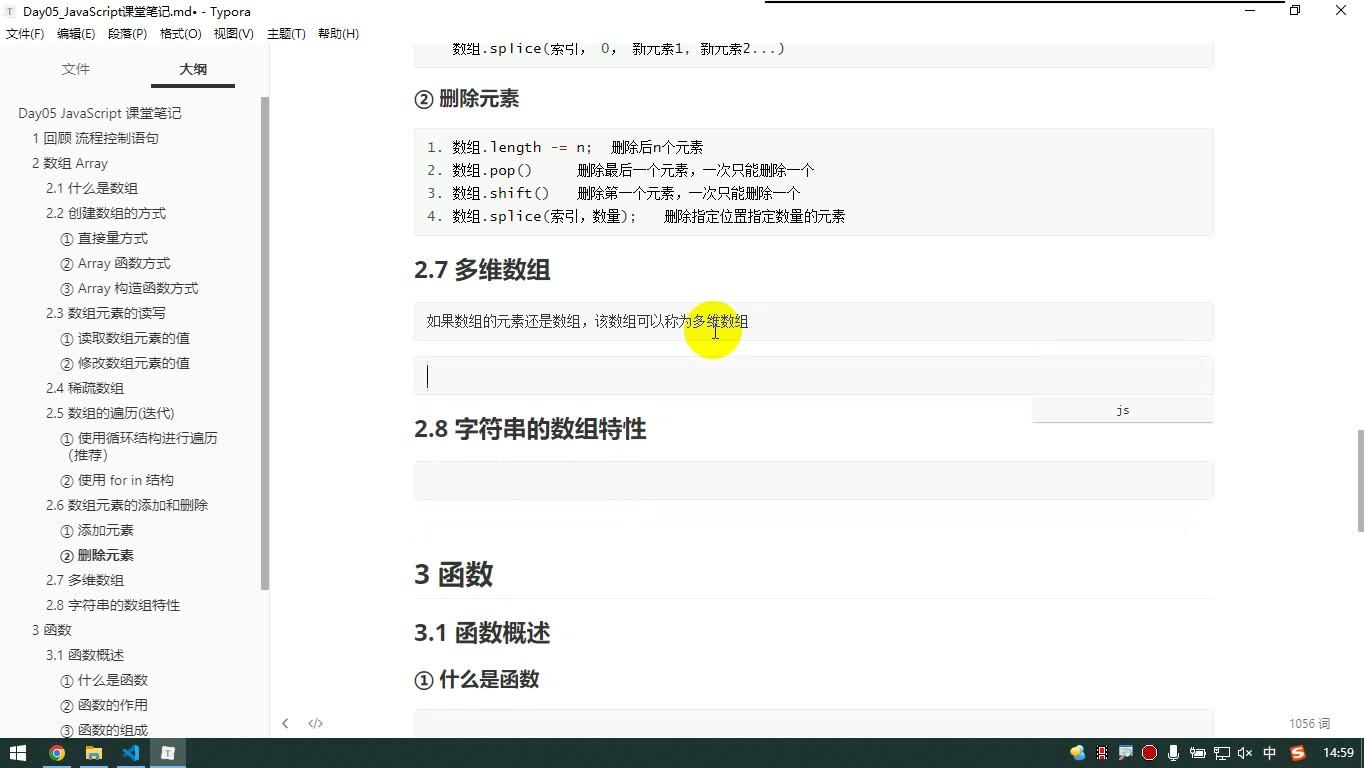Viewport: 1364px width, 768px height.
Task: Click the sidebar outline scrollbar
Action: 265,343
